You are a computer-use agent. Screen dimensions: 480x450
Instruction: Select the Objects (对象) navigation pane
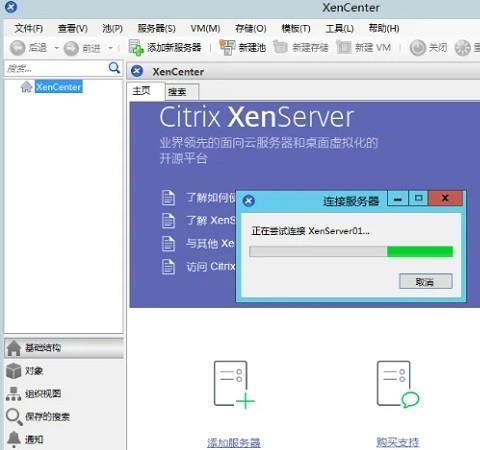[x=64, y=371]
